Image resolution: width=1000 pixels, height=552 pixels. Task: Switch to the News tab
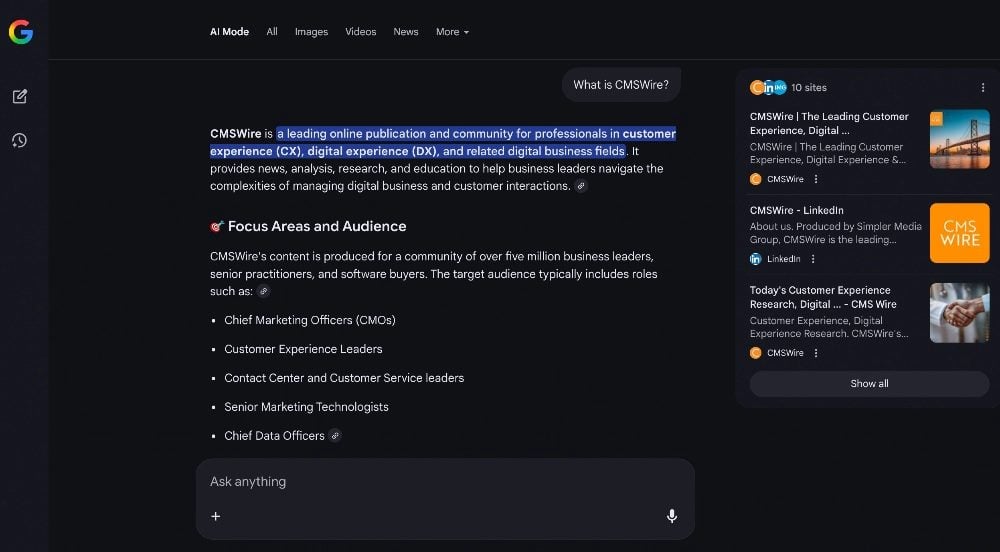click(x=406, y=32)
